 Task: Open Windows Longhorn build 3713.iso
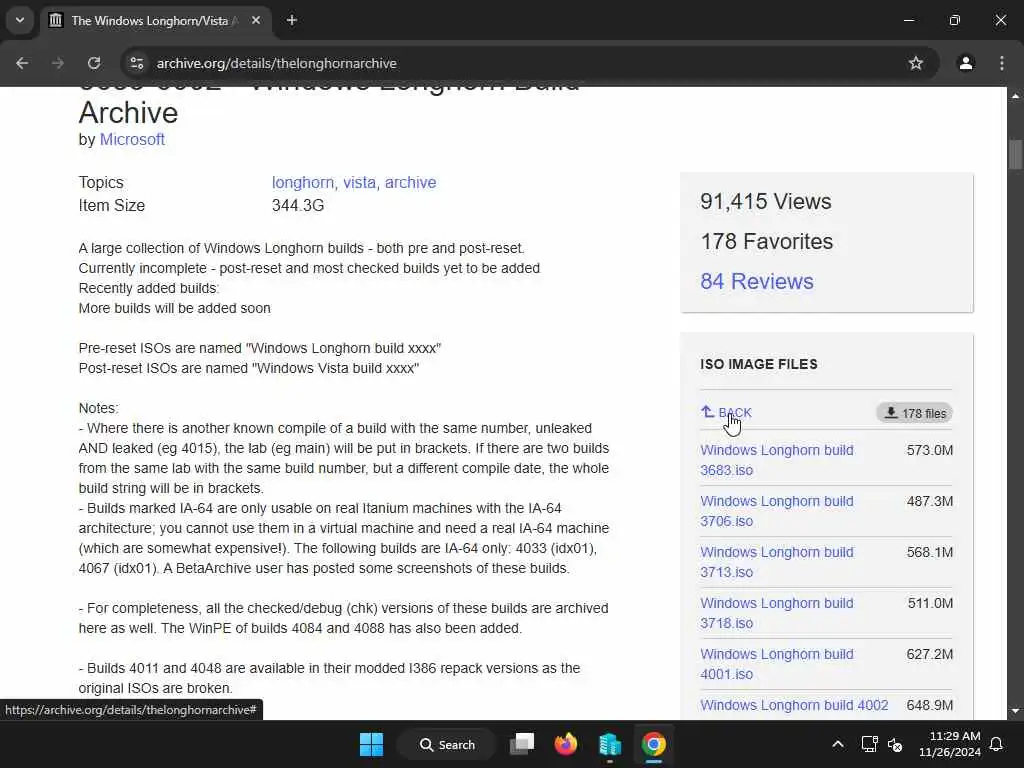click(x=776, y=562)
